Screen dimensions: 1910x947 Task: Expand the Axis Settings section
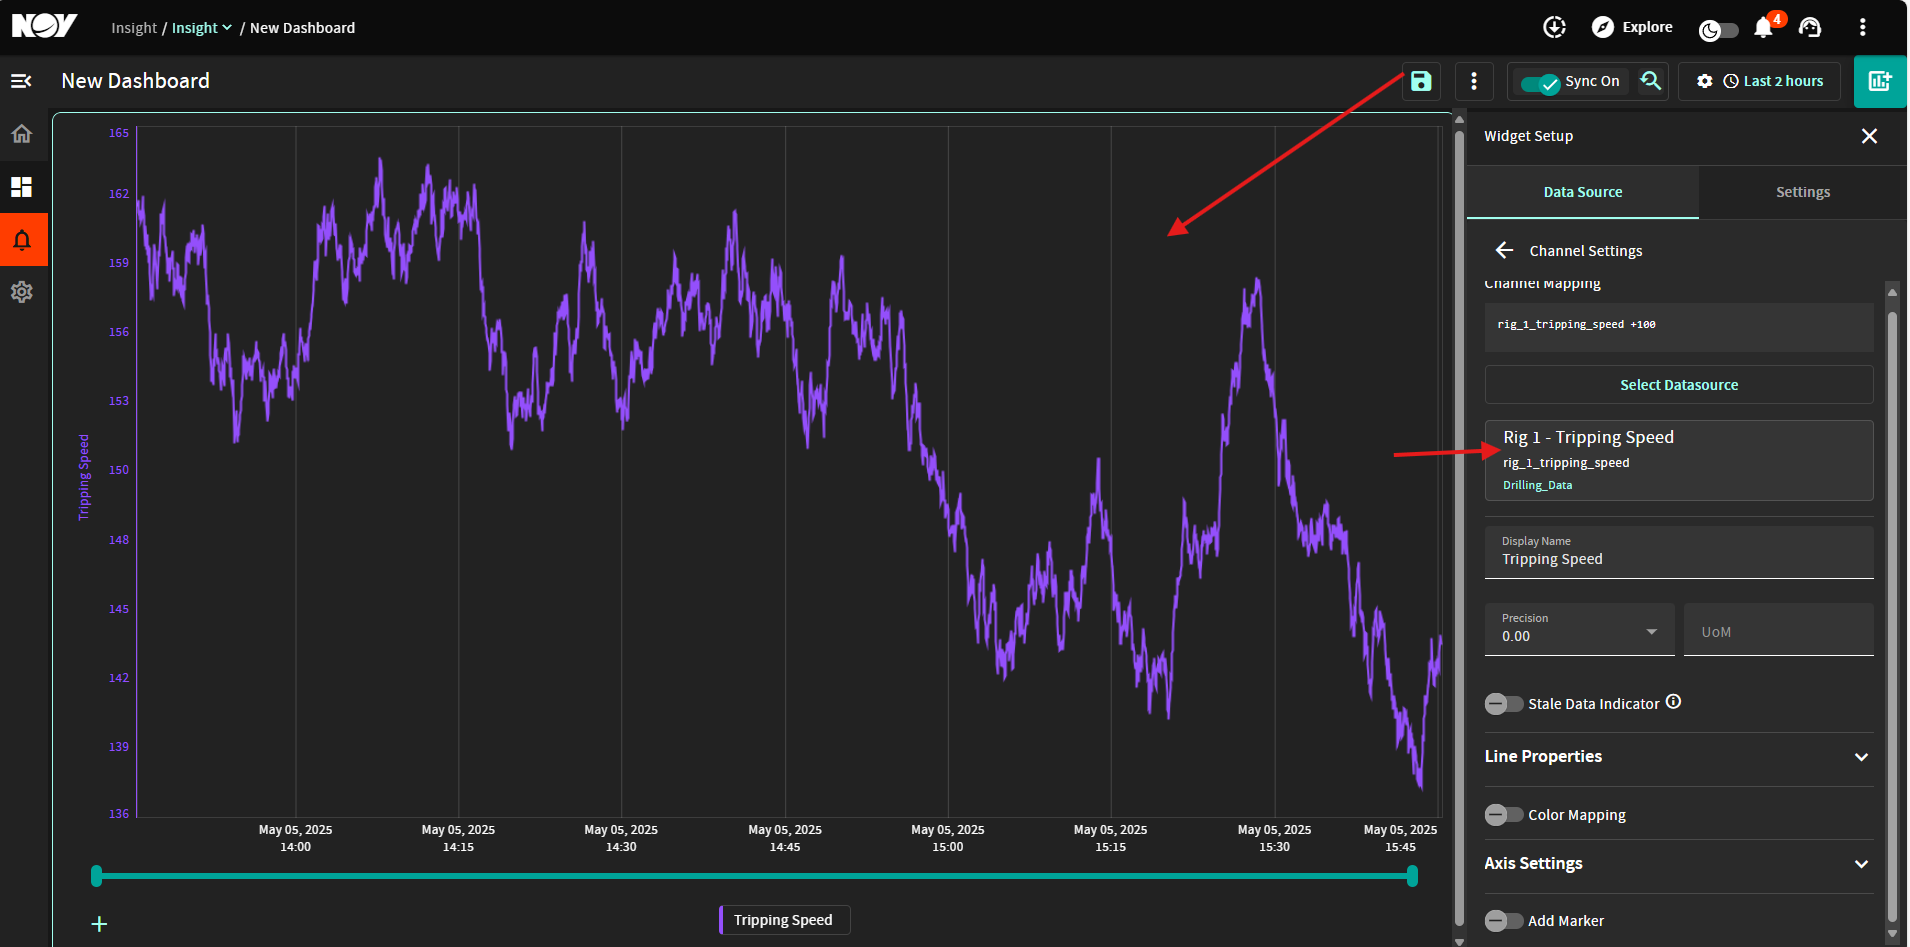point(1678,864)
